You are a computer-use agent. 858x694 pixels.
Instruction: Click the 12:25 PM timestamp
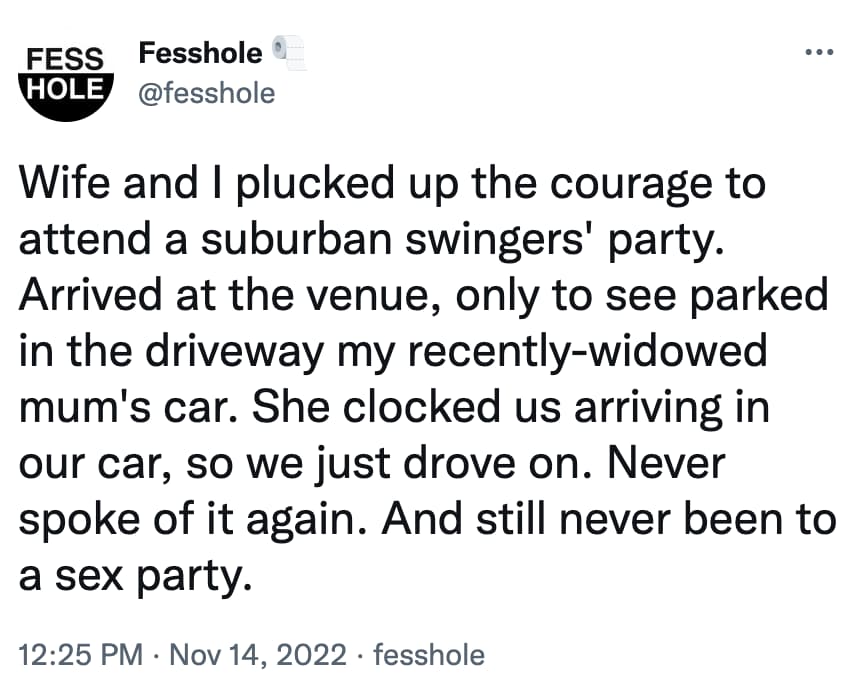[82, 655]
